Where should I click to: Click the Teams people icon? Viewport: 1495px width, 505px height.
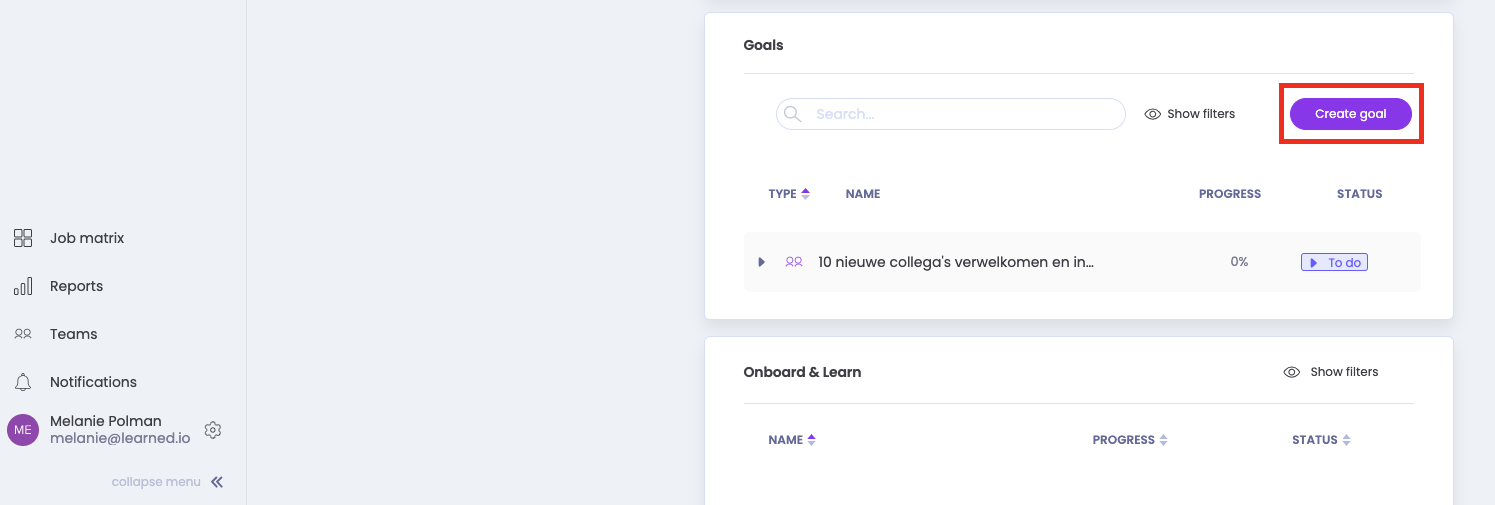(x=23, y=334)
